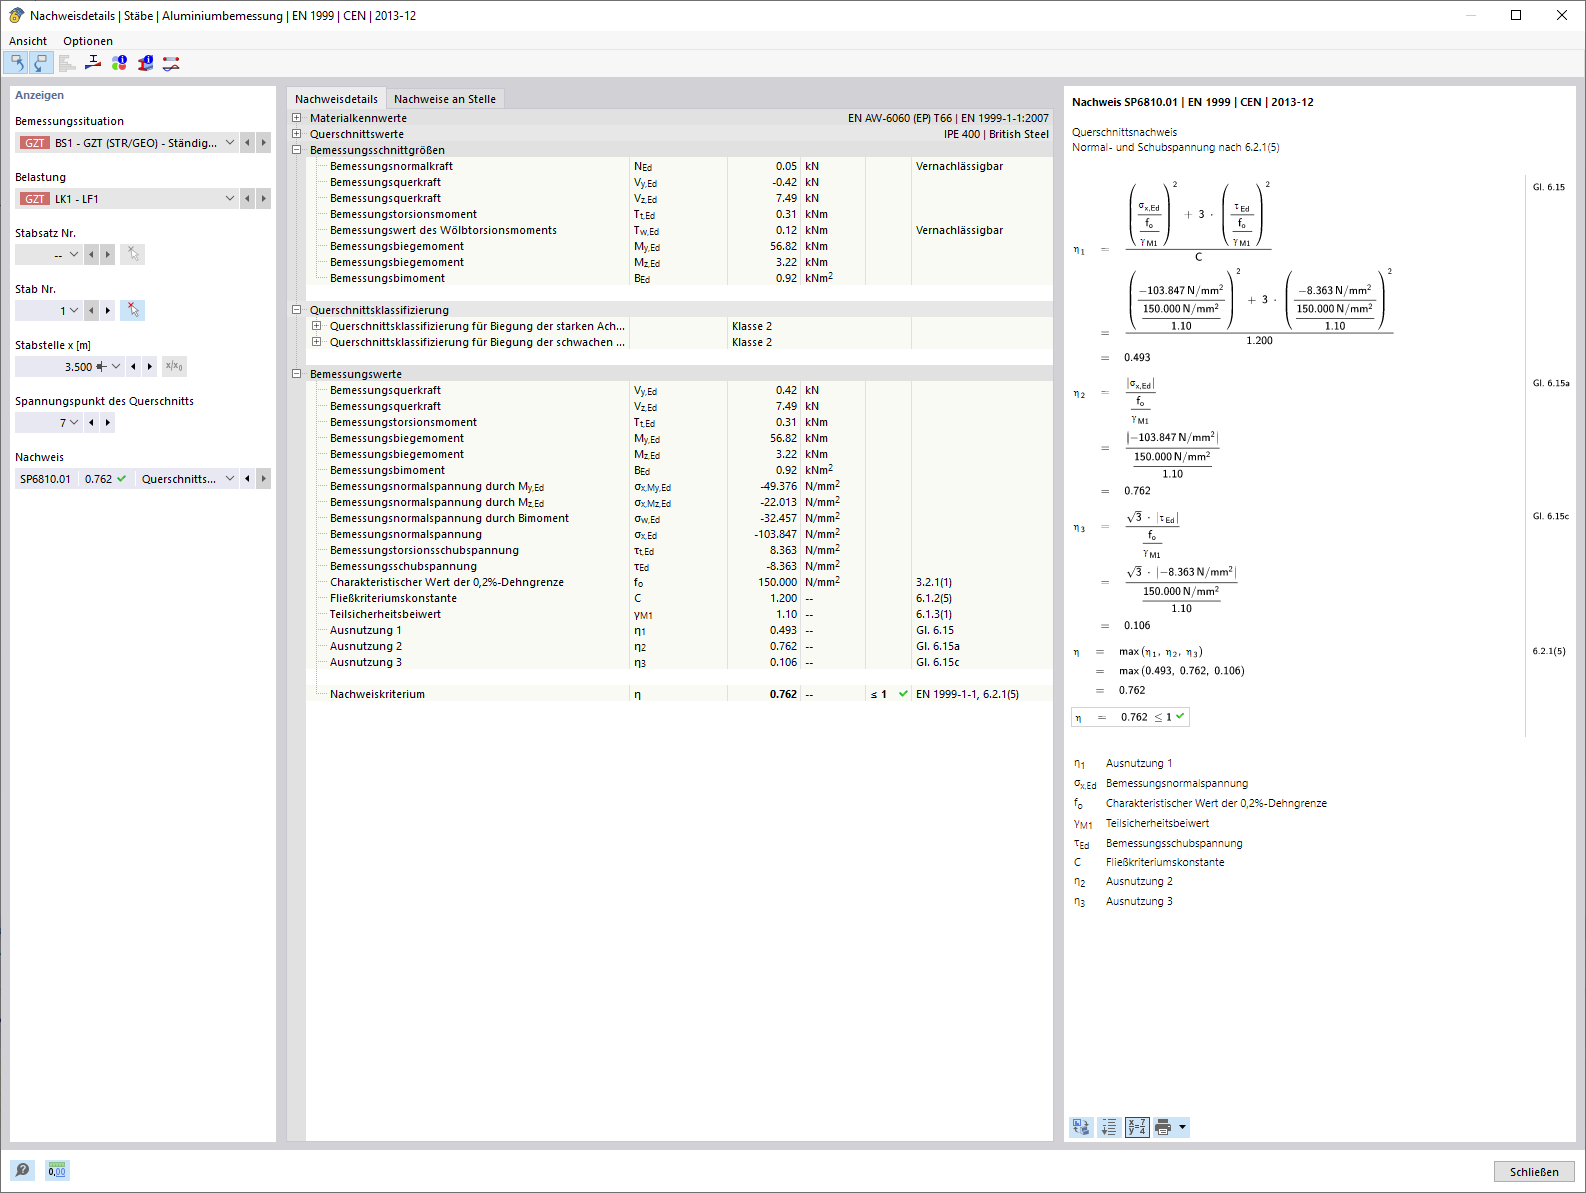Select the Charakteristischer Wert der 0,2%-Dehngrenze row
Image resolution: width=1586 pixels, height=1193 pixels.
[x=679, y=582]
